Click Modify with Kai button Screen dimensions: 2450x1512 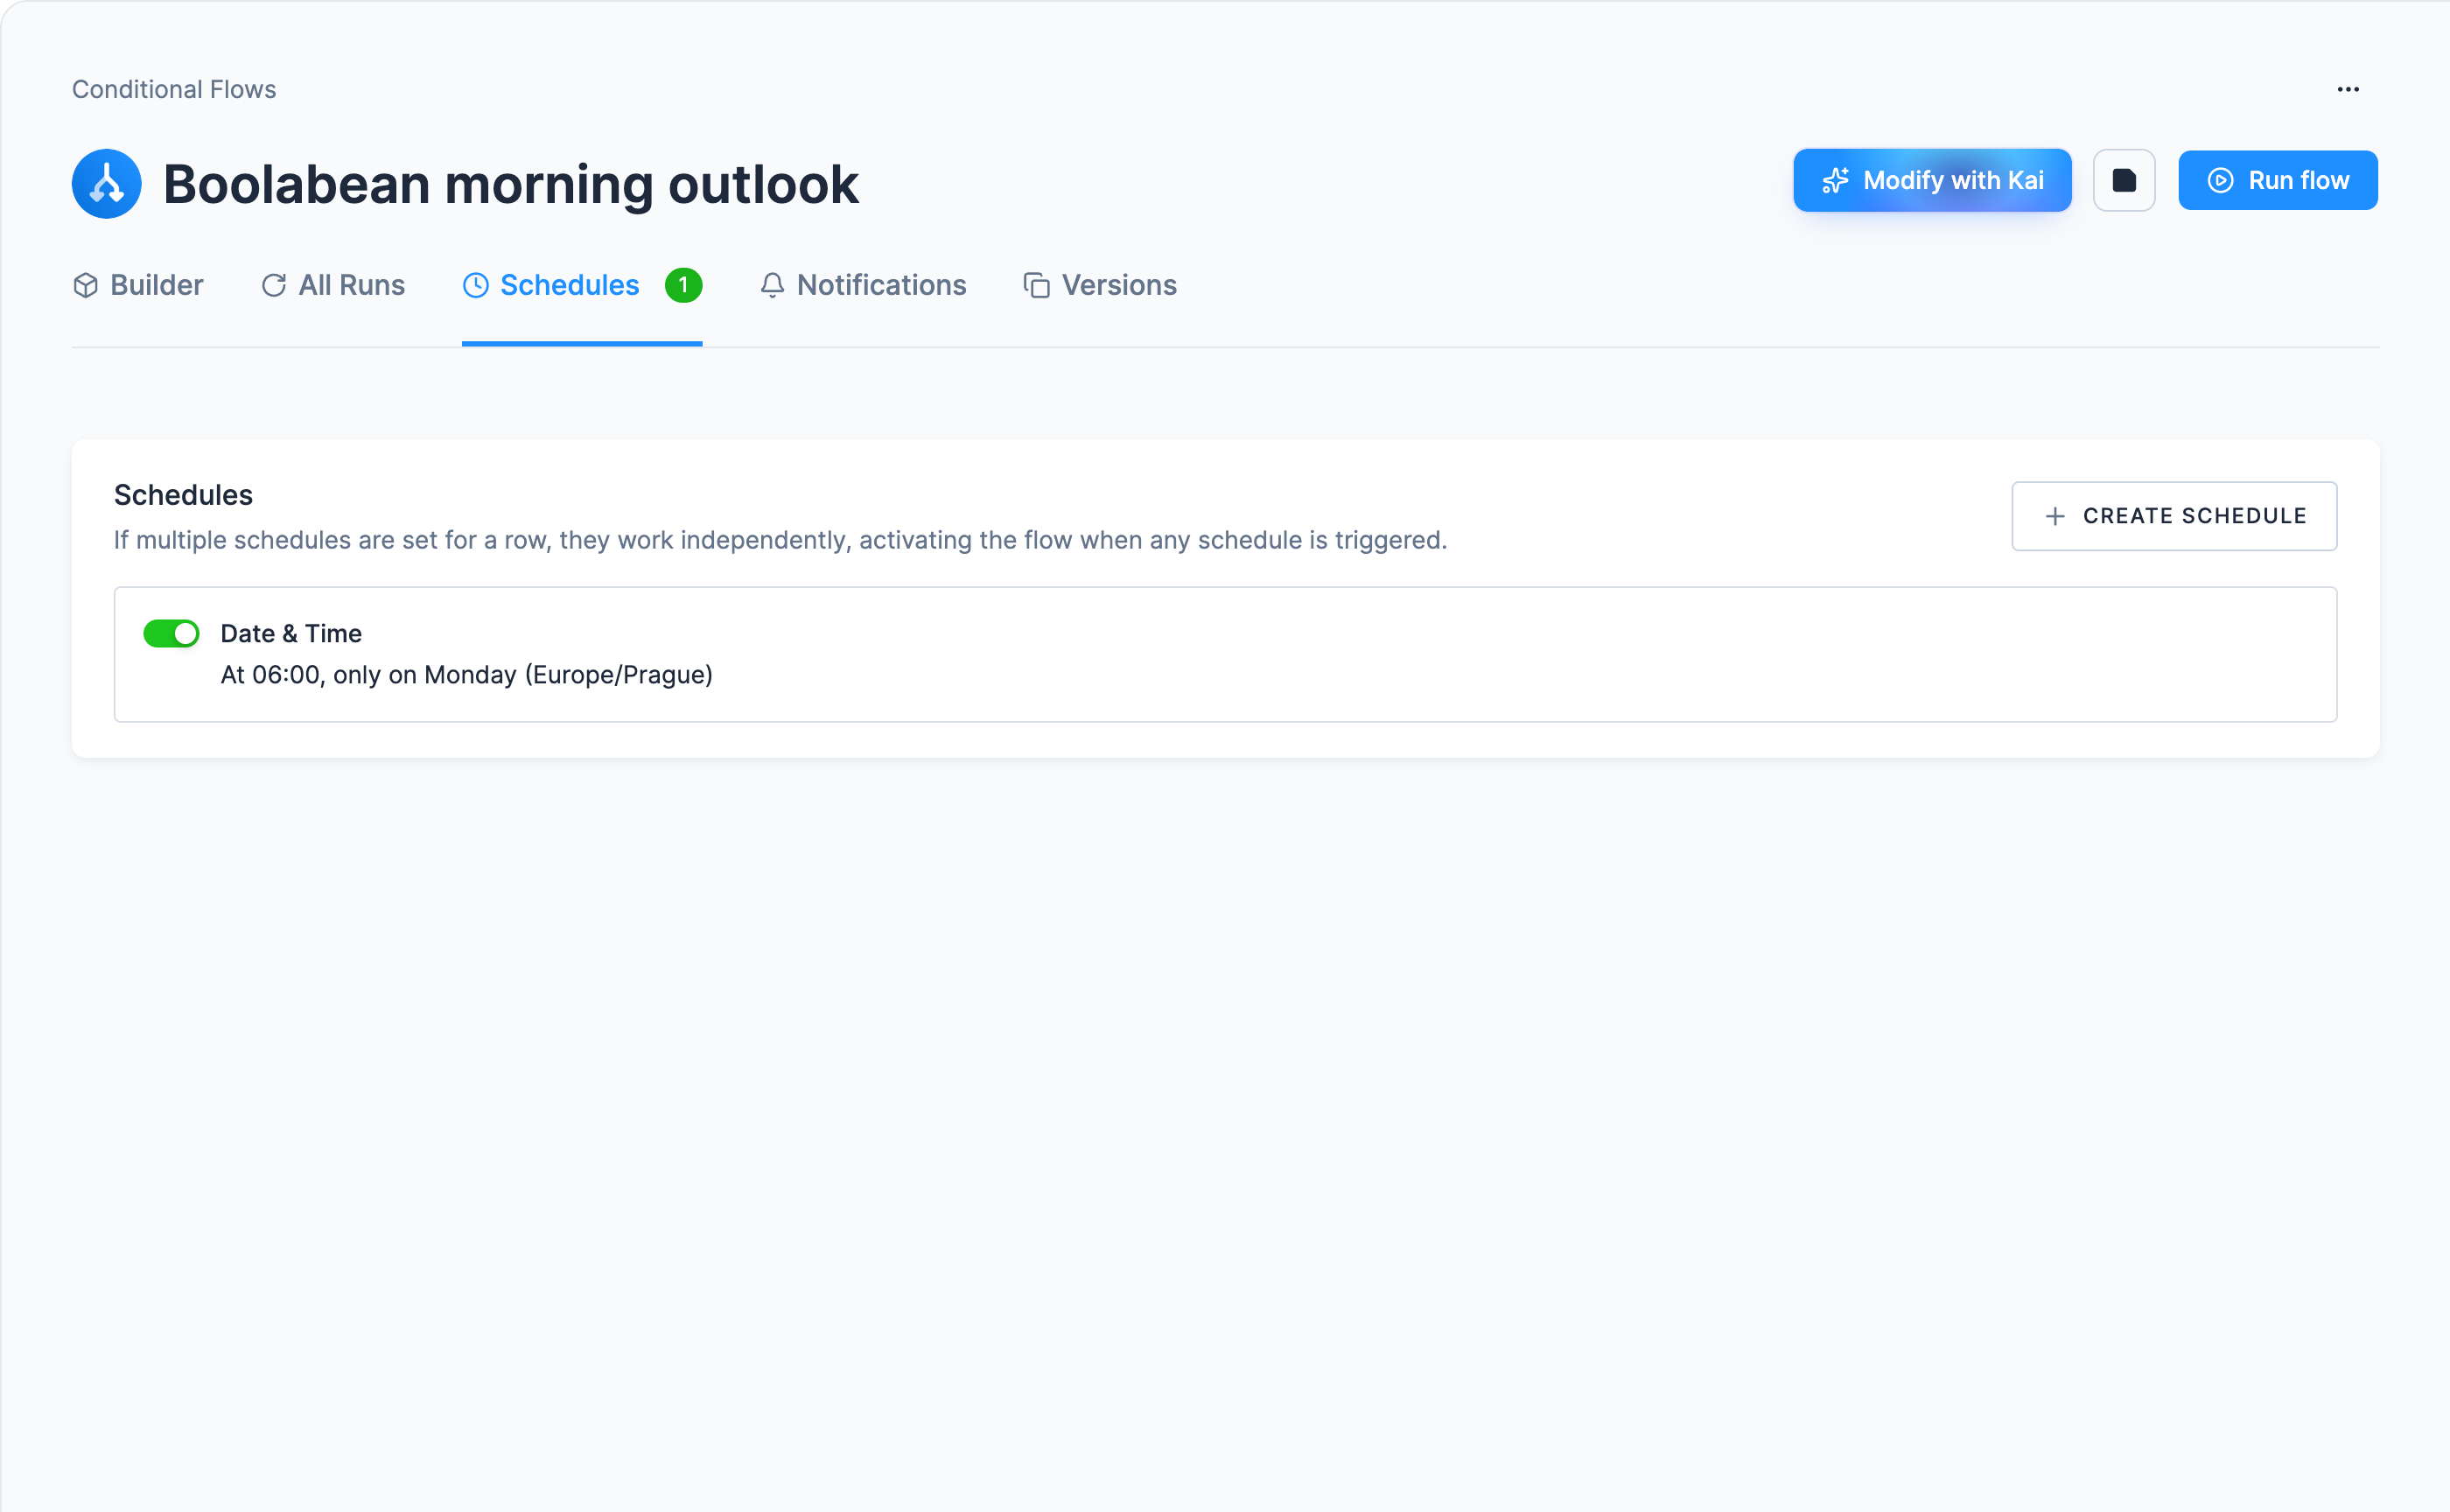(1931, 180)
